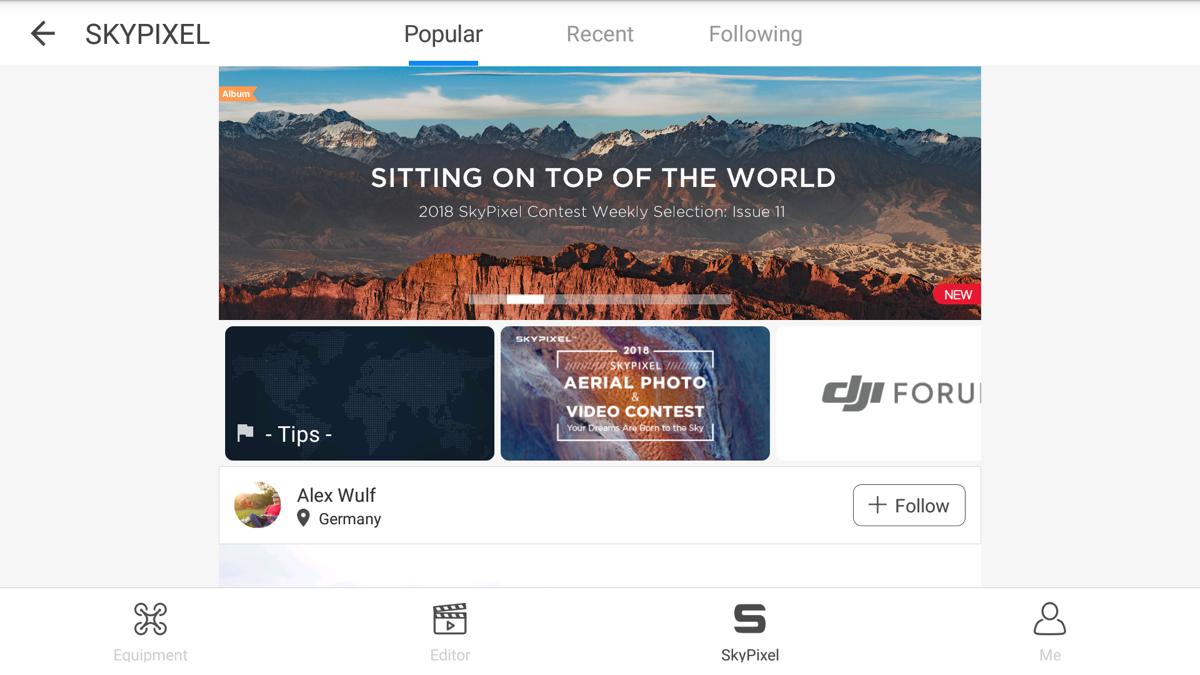
Task: Tap the back arrow icon
Action: point(42,34)
